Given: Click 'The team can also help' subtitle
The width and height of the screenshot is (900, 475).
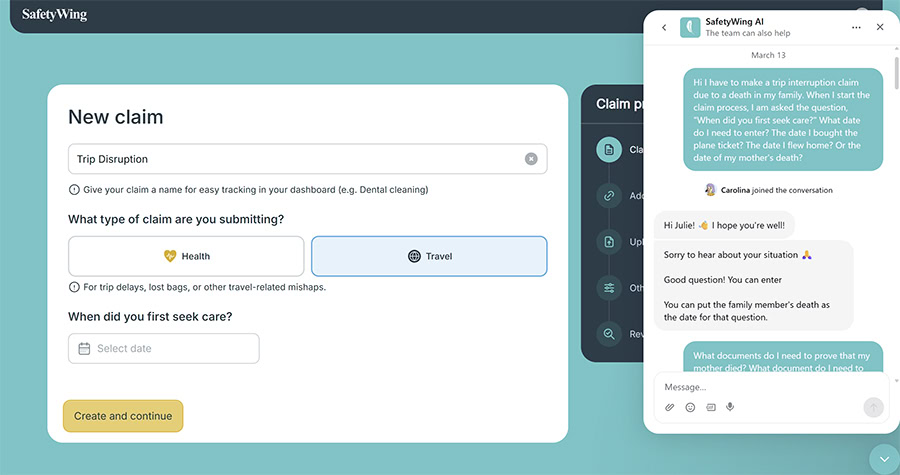Looking at the screenshot, I should (x=748, y=33).
